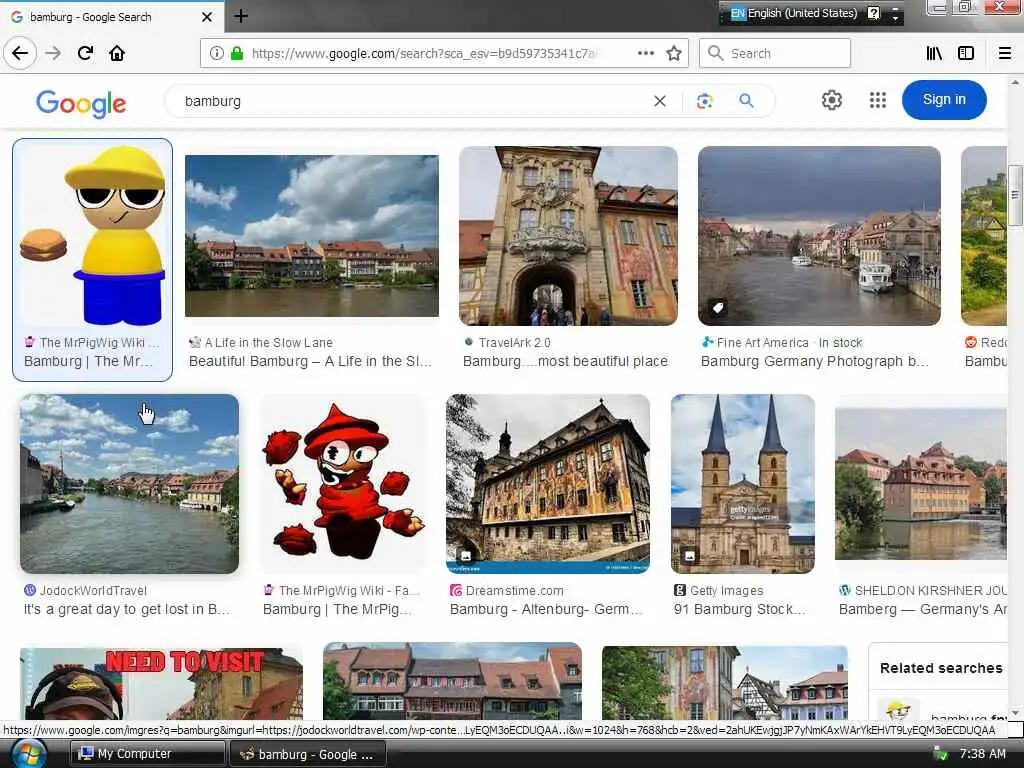This screenshot has height=768, width=1024.
Task: Click the Google logo
Action: tap(81, 103)
